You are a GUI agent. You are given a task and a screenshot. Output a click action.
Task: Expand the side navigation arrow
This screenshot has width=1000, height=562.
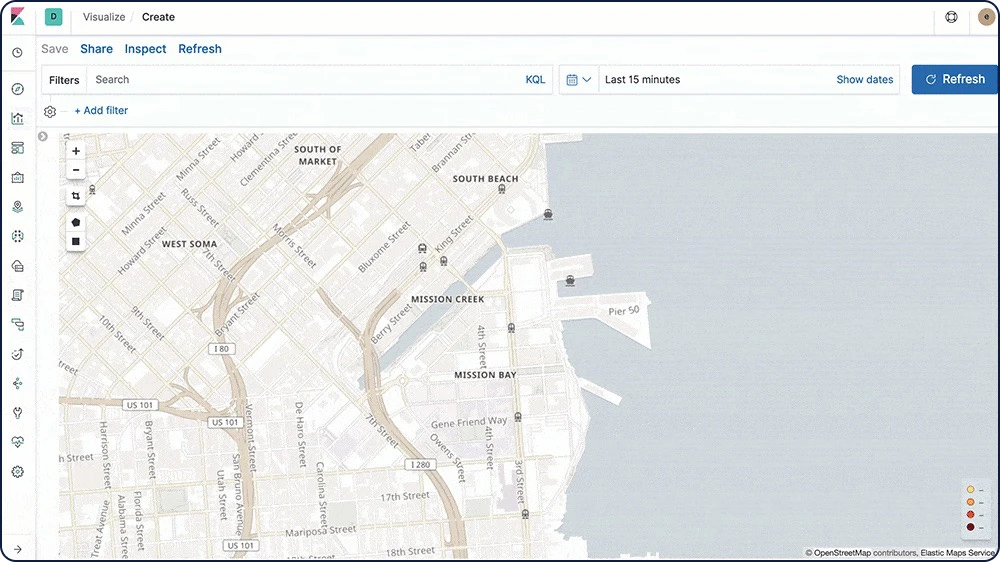18,549
